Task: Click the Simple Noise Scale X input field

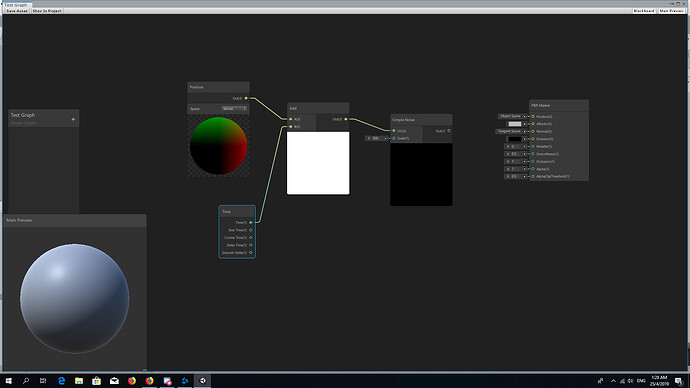Action: pos(377,138)
